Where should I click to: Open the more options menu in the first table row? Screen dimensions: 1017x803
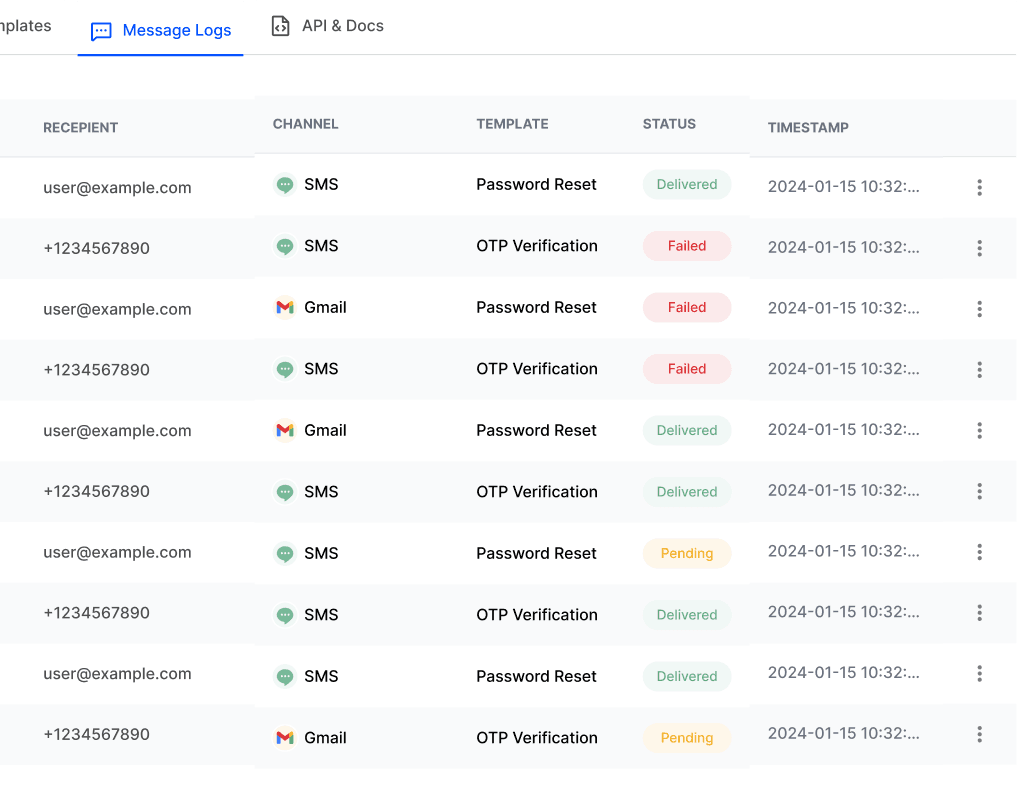click(x=979, y=187)
